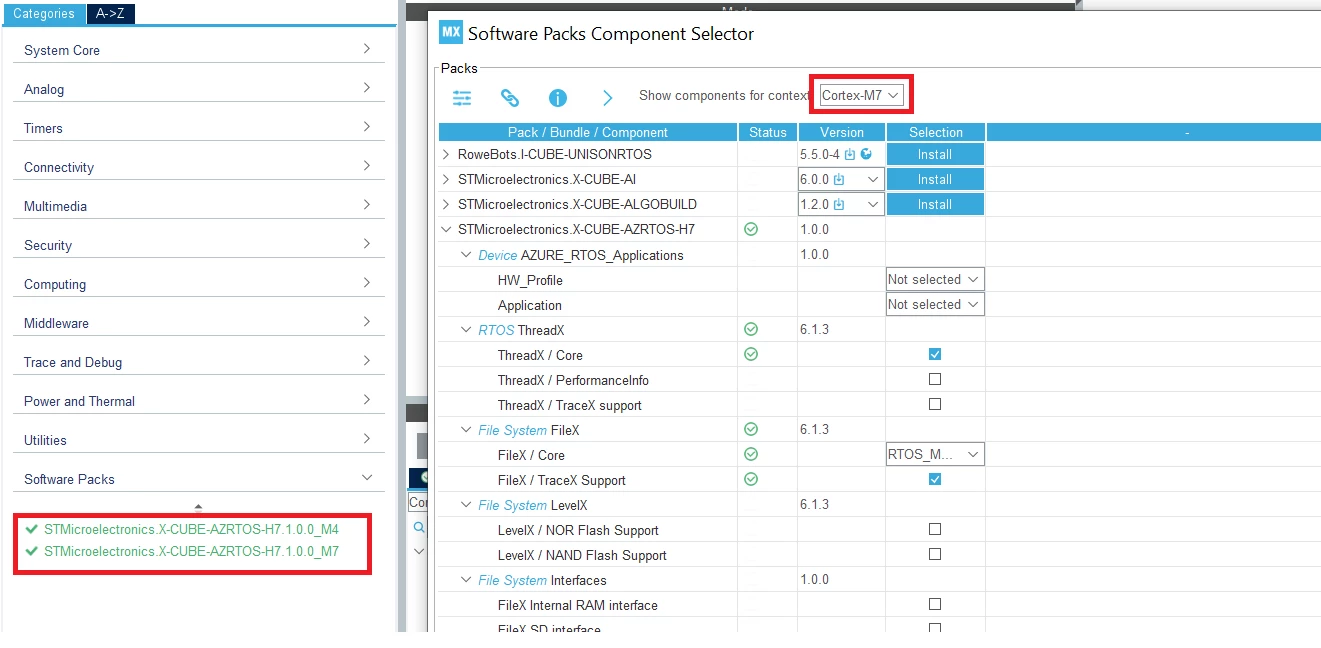Uncheck the ThreadX / Core checkbox
This screenshot has width=1321, height=648.
935,354
